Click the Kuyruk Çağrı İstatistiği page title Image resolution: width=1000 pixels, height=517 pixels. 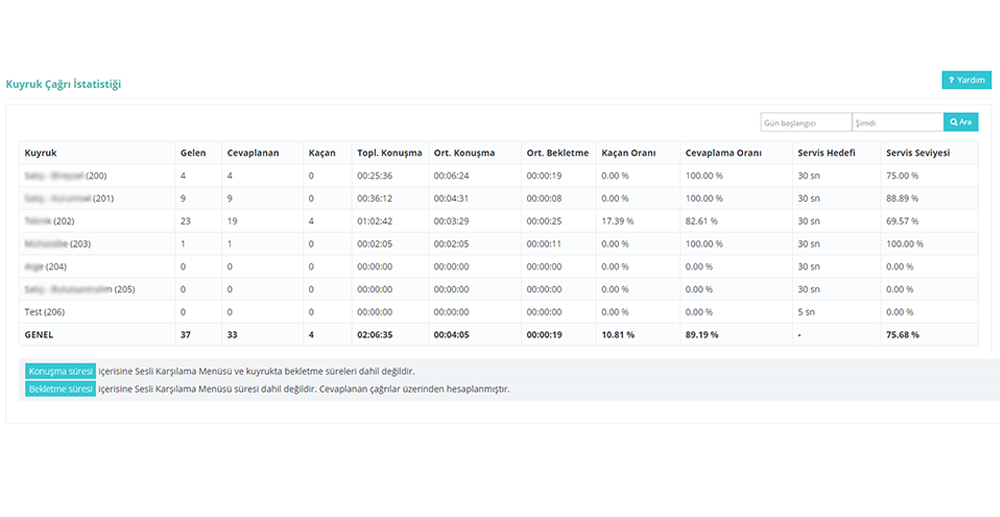(x=63, y=85)
